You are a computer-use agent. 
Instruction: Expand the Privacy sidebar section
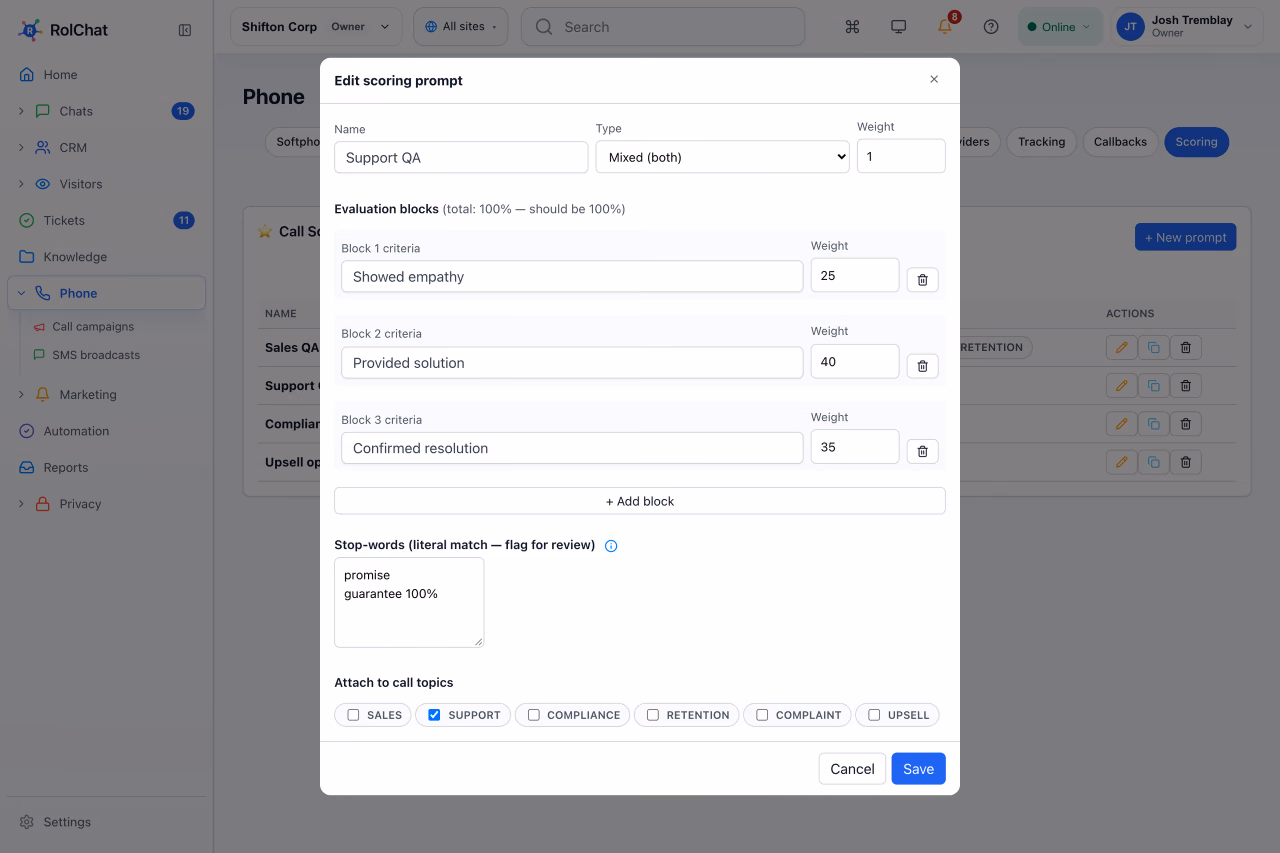point(21,504)
